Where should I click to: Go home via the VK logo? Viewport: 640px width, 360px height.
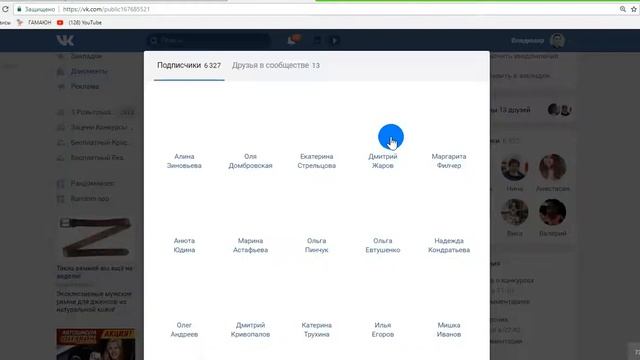65,40
